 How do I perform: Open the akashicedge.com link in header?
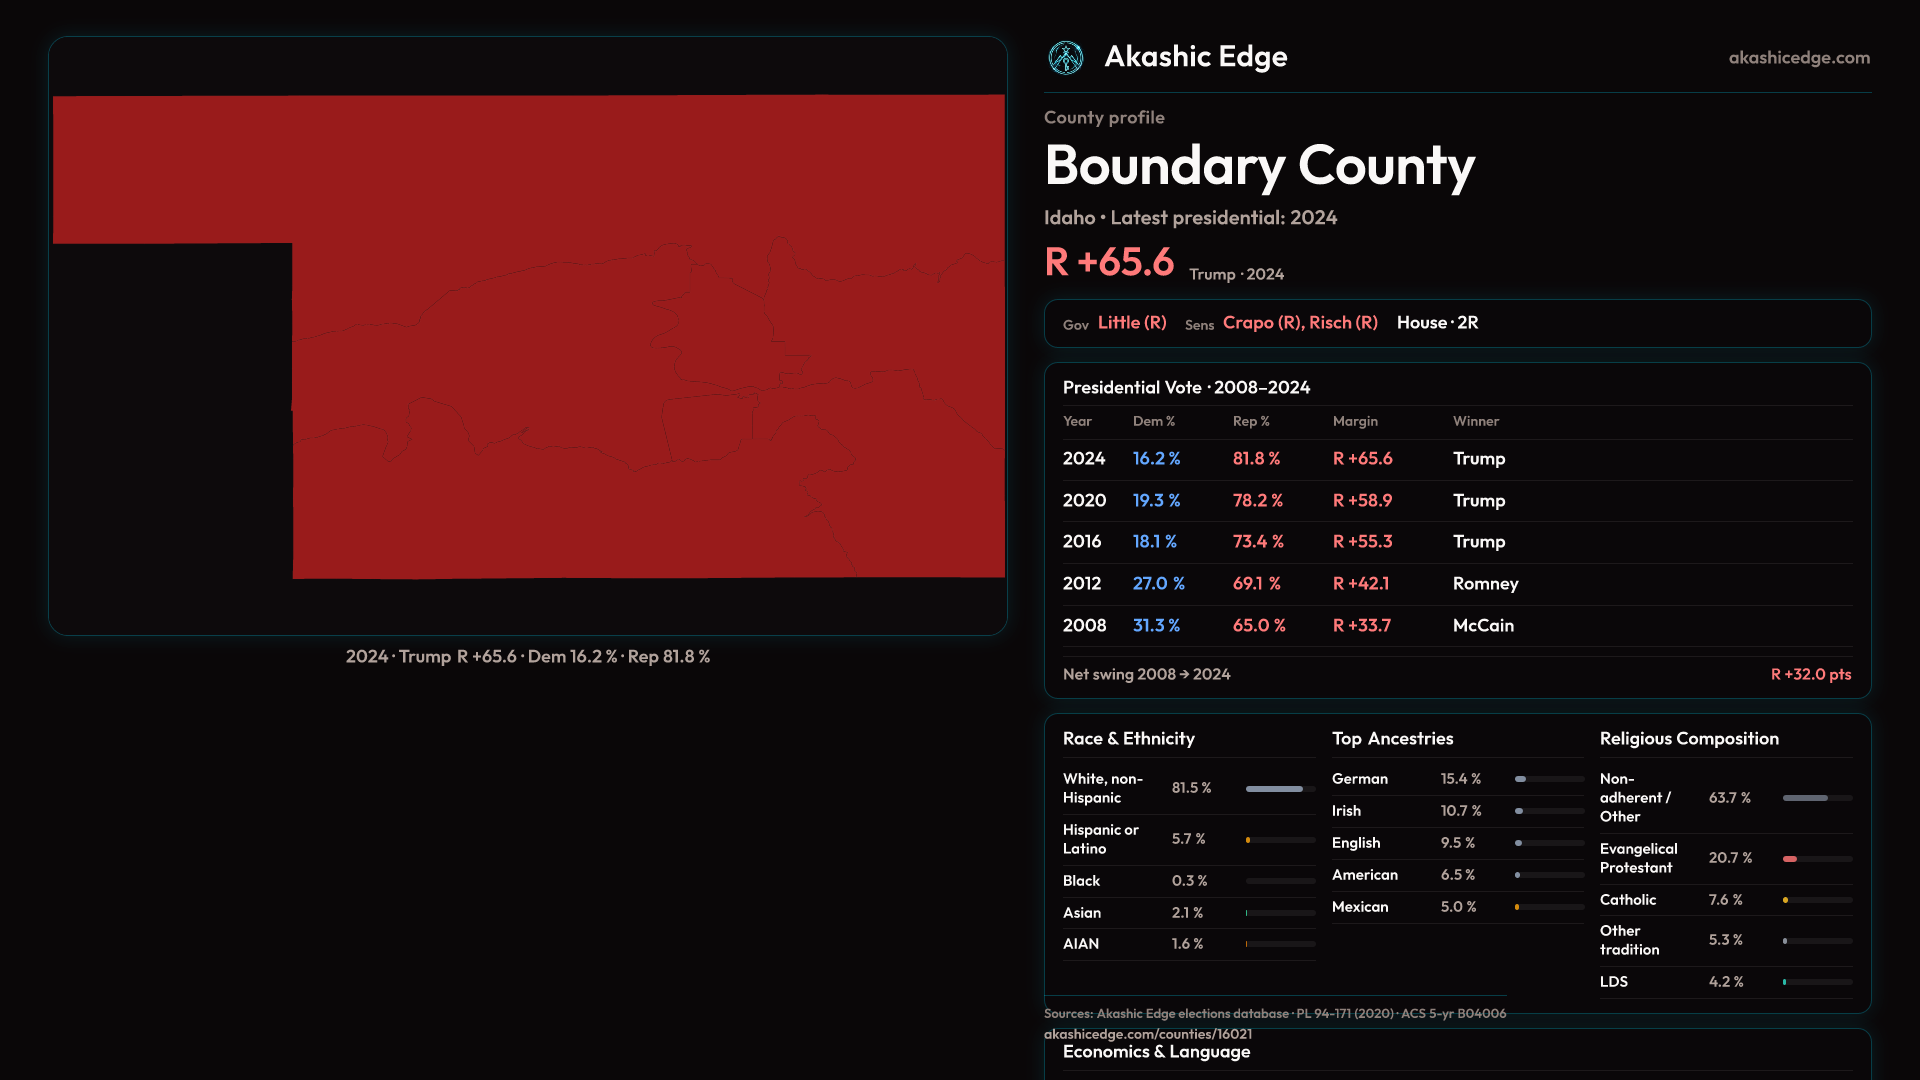[1798, 58]
